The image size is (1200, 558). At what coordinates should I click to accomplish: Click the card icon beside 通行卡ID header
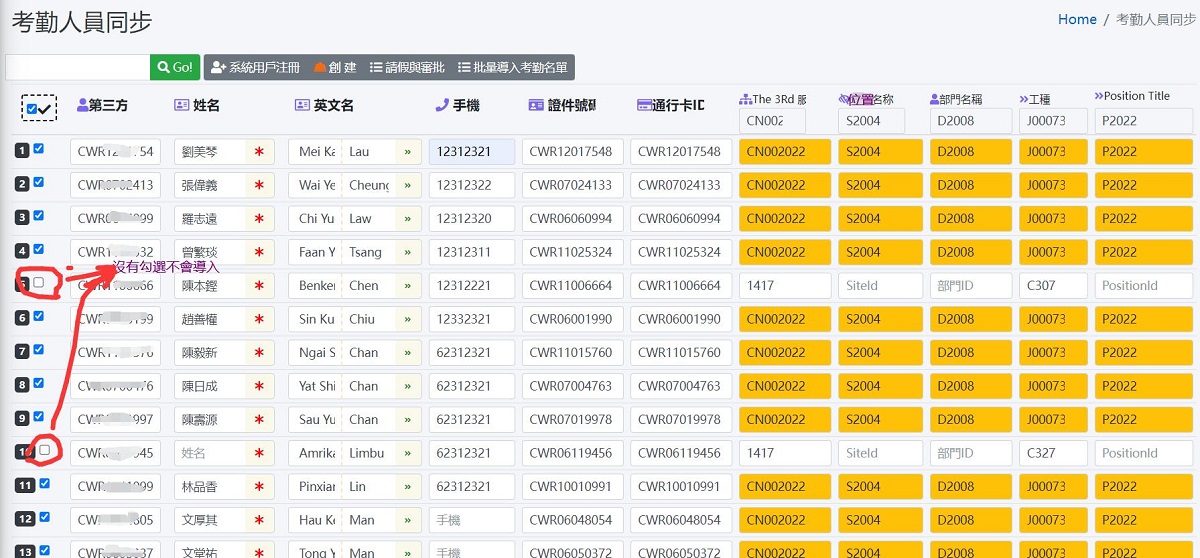tap(643, 105)
